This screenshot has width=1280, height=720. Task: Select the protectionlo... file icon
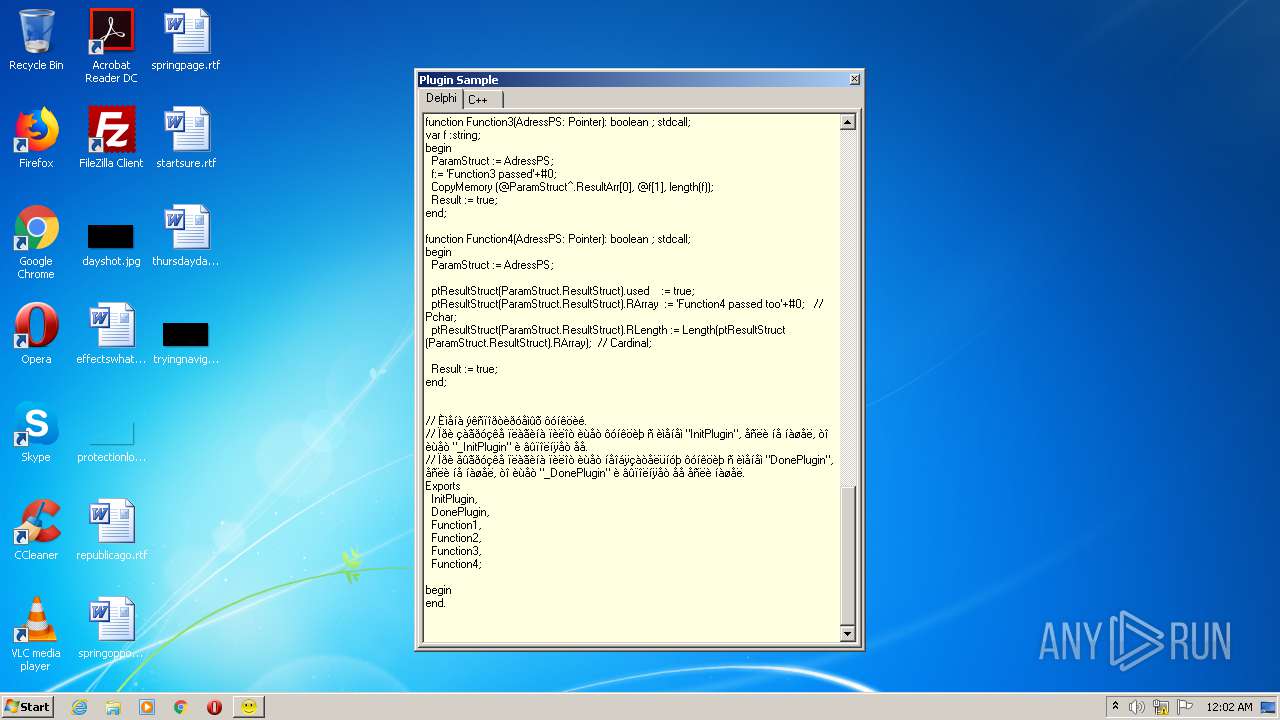pos(111,441)
